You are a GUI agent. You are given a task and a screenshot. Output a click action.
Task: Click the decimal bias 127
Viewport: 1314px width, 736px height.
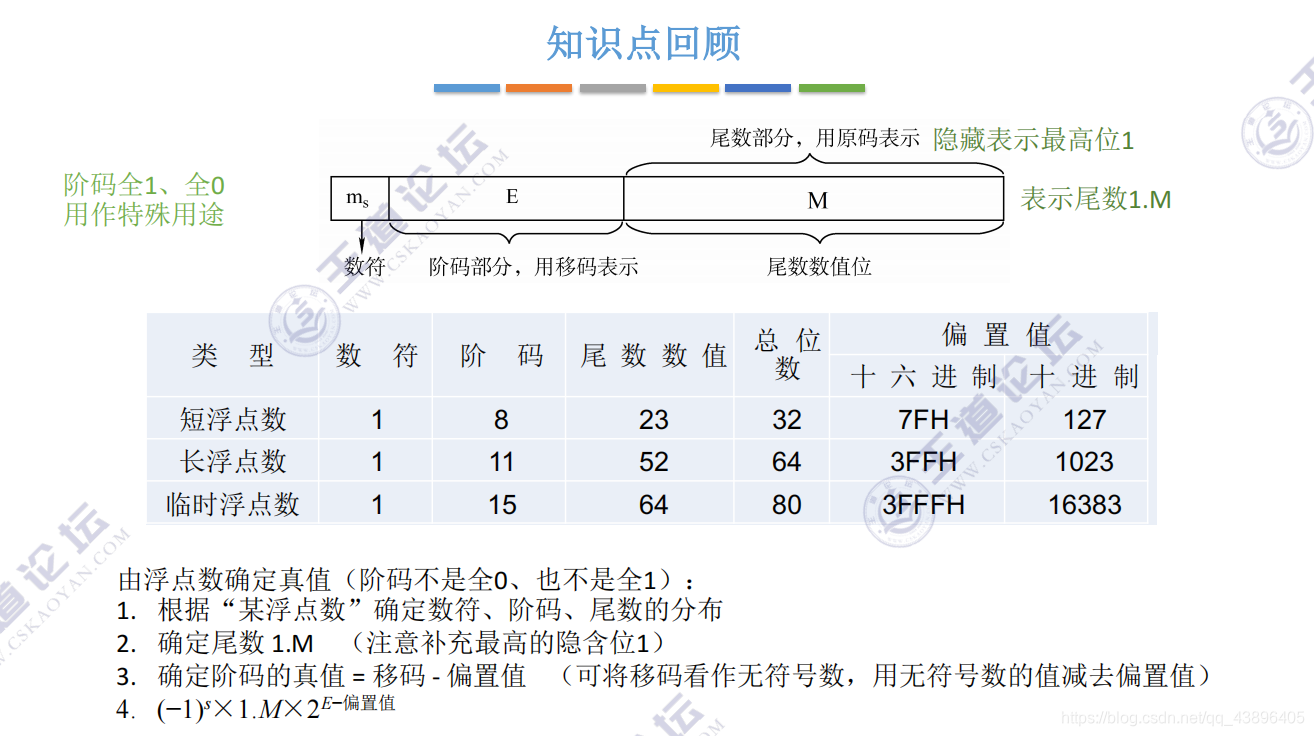(1085, 419)
